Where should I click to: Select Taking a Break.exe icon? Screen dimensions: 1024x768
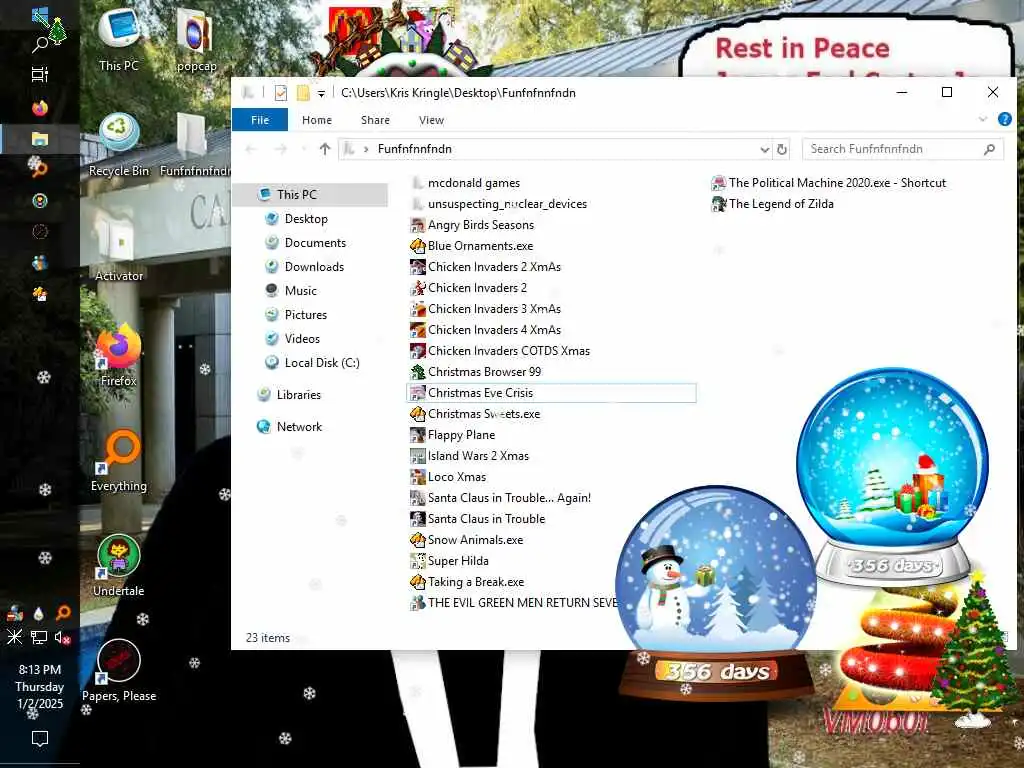pyautogui.click(x=418, y=581)
